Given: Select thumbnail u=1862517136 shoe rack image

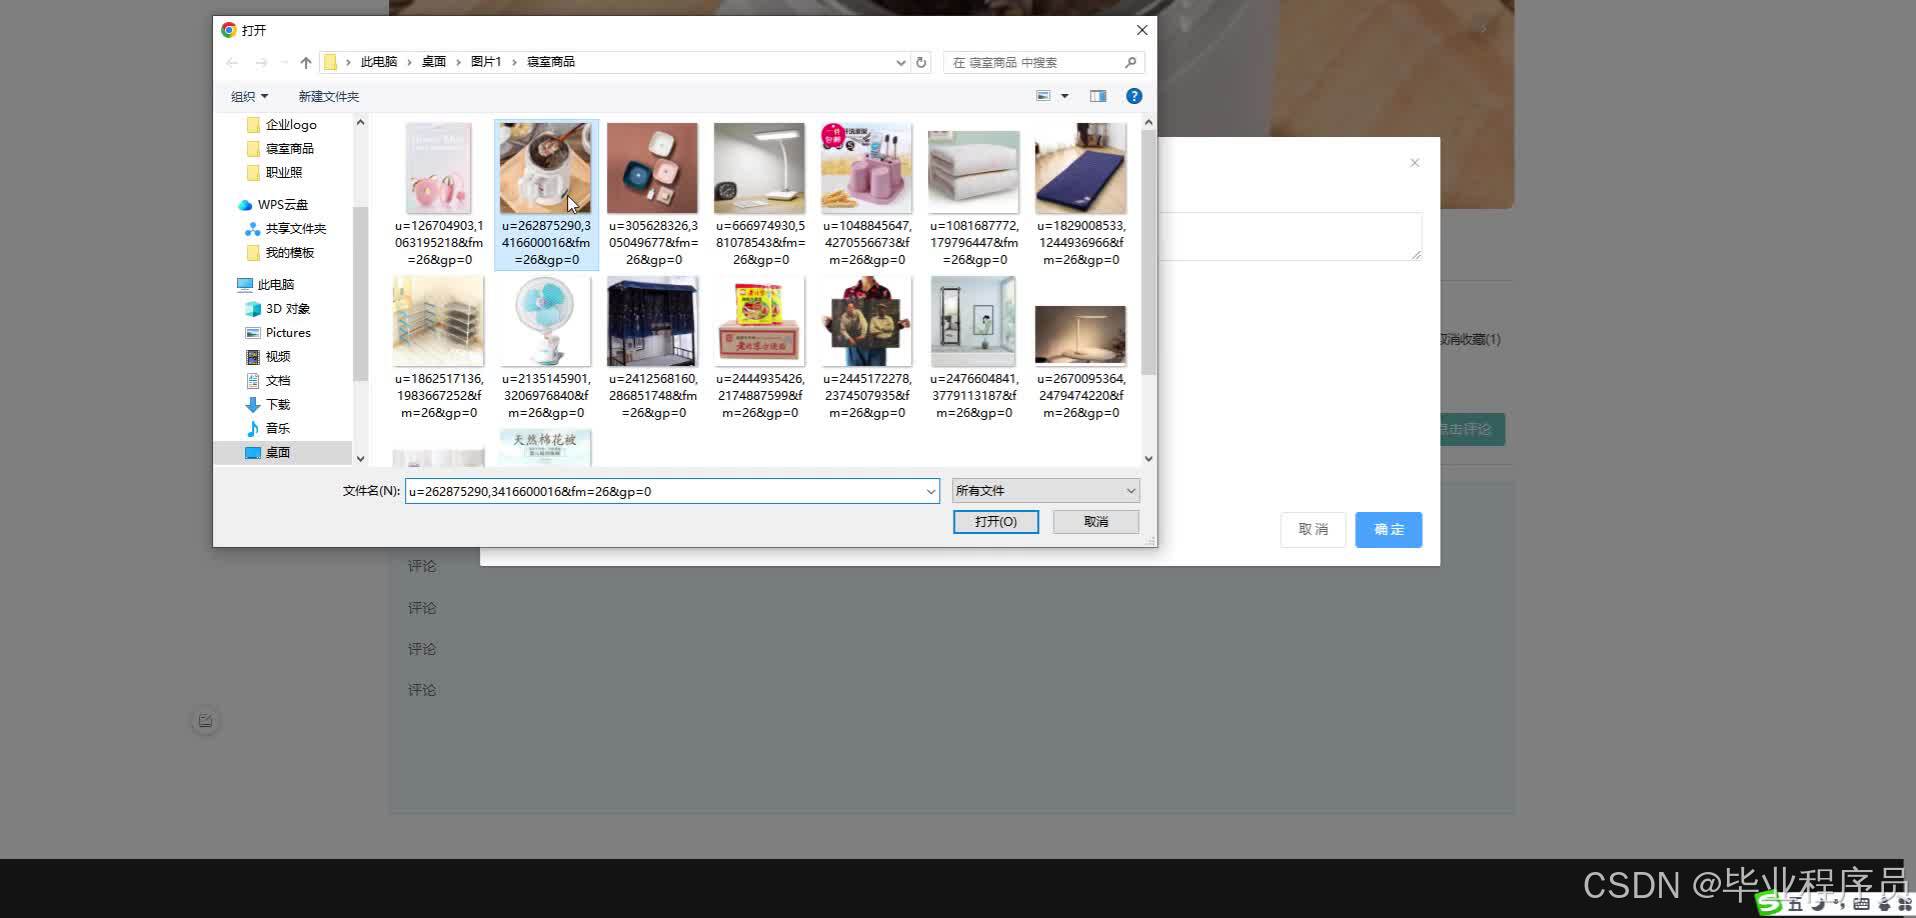Looking at the screenshot, I should coord(438,321).
